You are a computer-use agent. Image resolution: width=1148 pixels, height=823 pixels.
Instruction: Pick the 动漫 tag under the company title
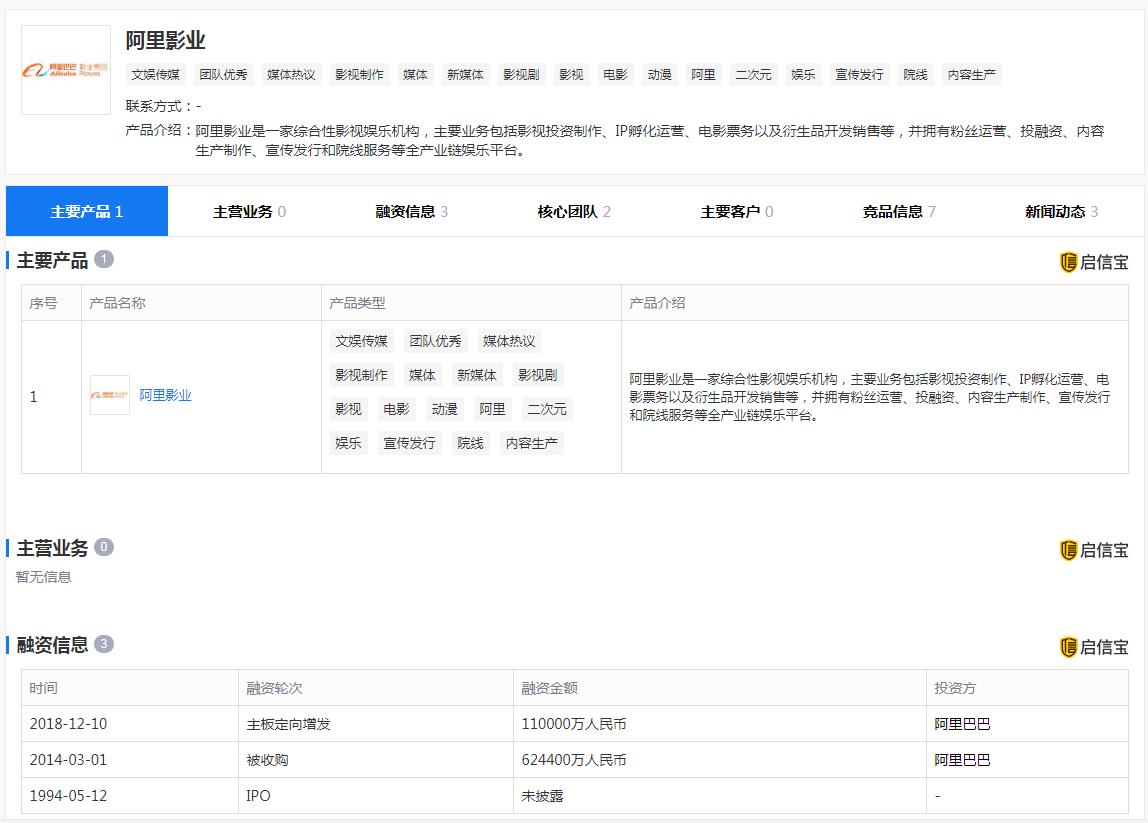(660, 75)
